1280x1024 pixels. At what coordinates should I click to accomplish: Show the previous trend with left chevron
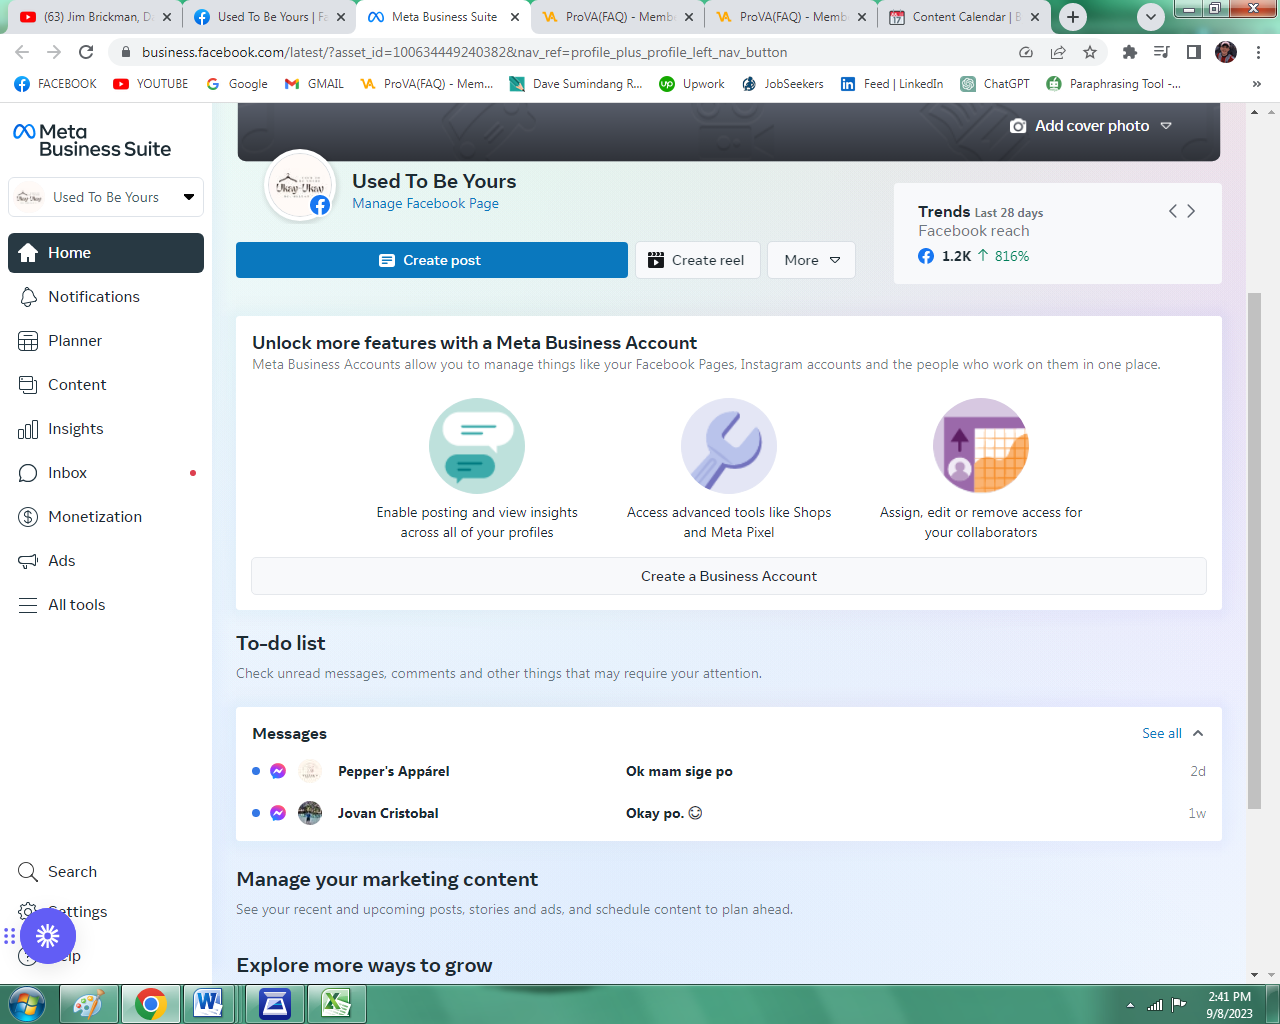(1173, 211)
